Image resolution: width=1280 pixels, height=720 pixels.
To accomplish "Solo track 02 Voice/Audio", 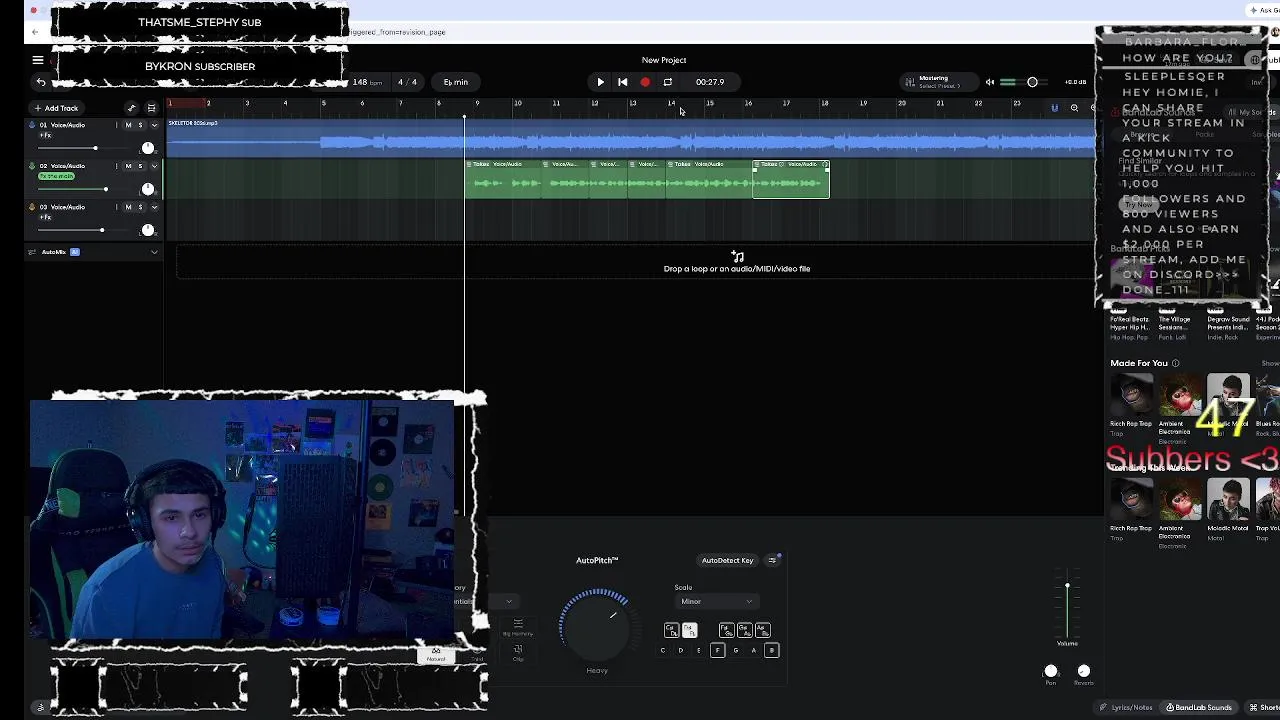I will click(x=140, y=166).
